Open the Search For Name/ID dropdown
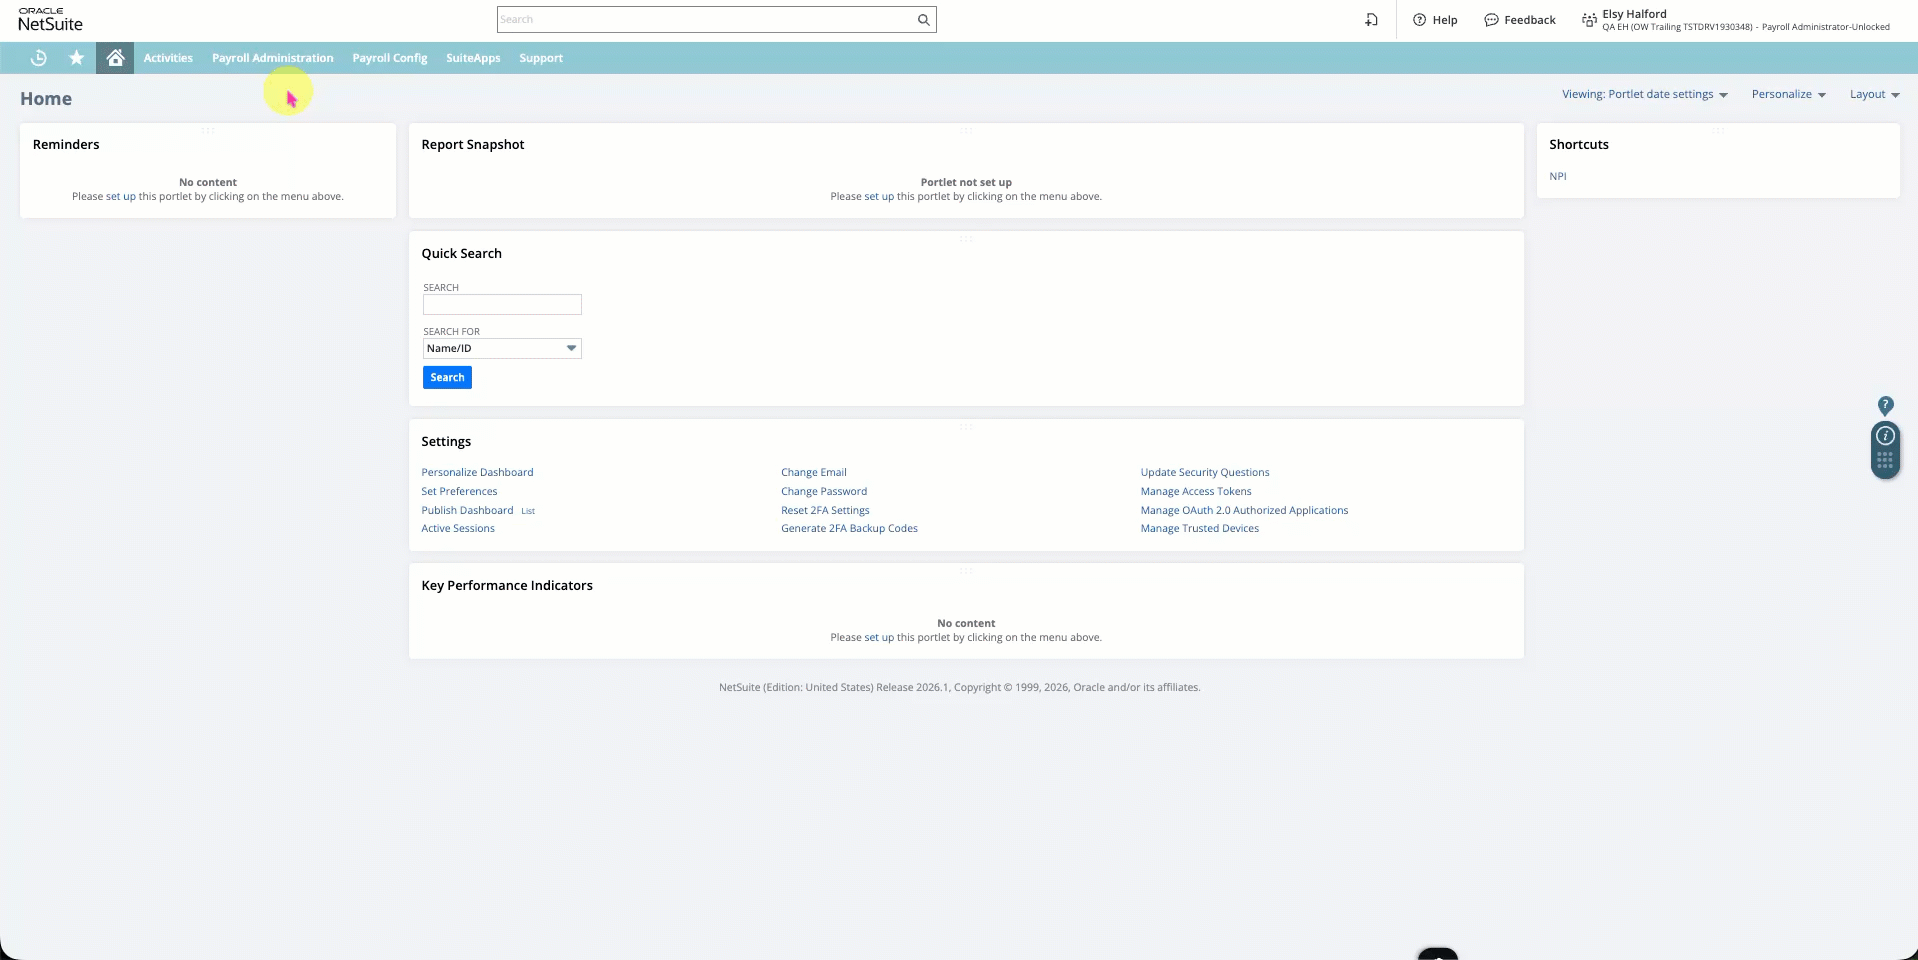This screenshot has width=1918, height=960. click(x=502, y=348)
